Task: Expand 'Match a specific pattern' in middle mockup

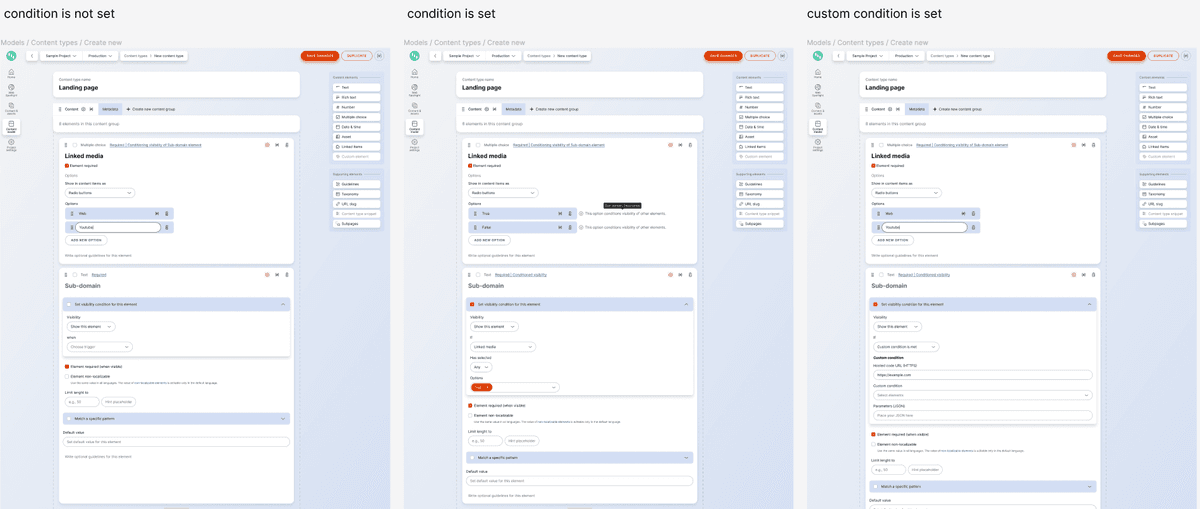Action: click(x=686, y=458)
